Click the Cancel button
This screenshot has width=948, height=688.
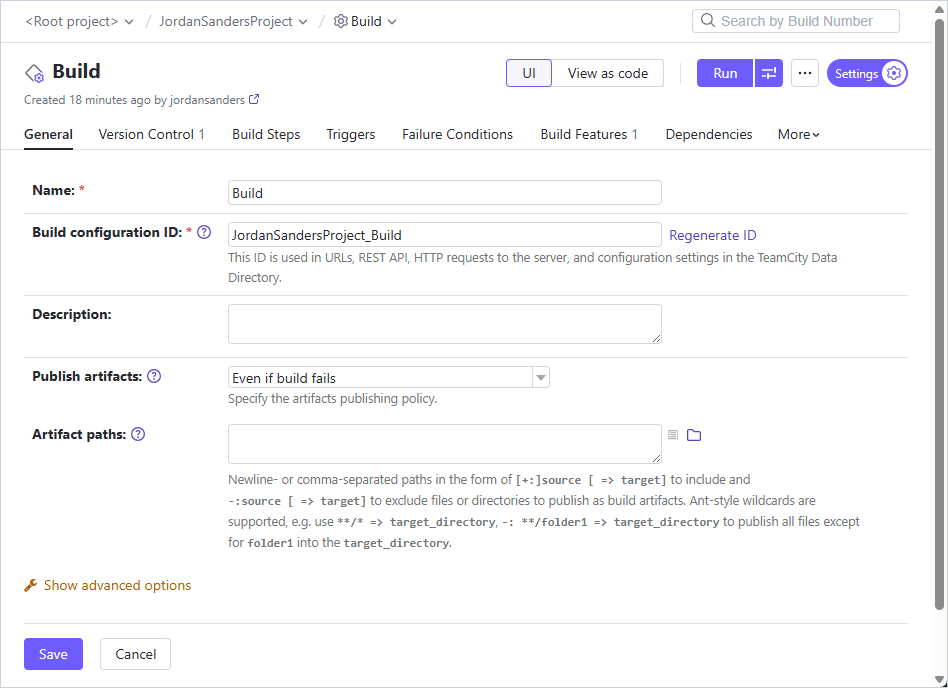tap(135, 654)
